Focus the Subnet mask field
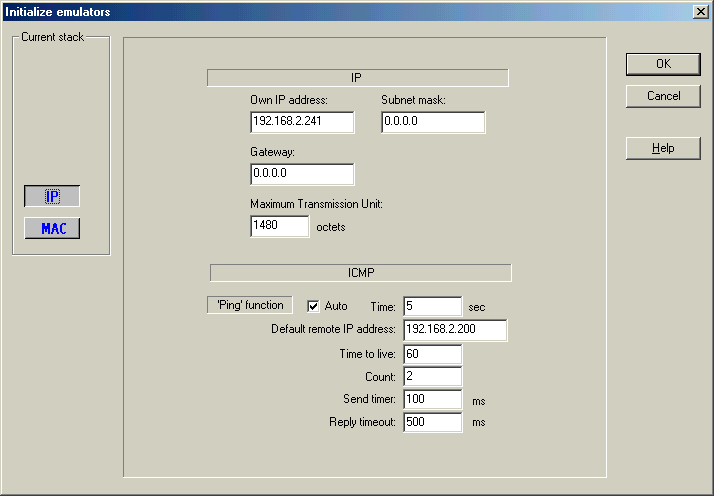The height and width of the screenshot is (496, 714). 433,122
